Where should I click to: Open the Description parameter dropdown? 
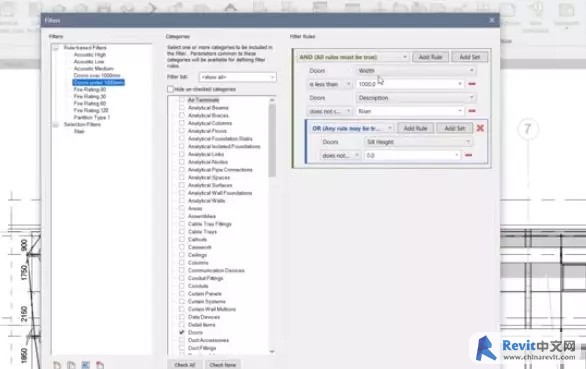(x=416, y=98)
